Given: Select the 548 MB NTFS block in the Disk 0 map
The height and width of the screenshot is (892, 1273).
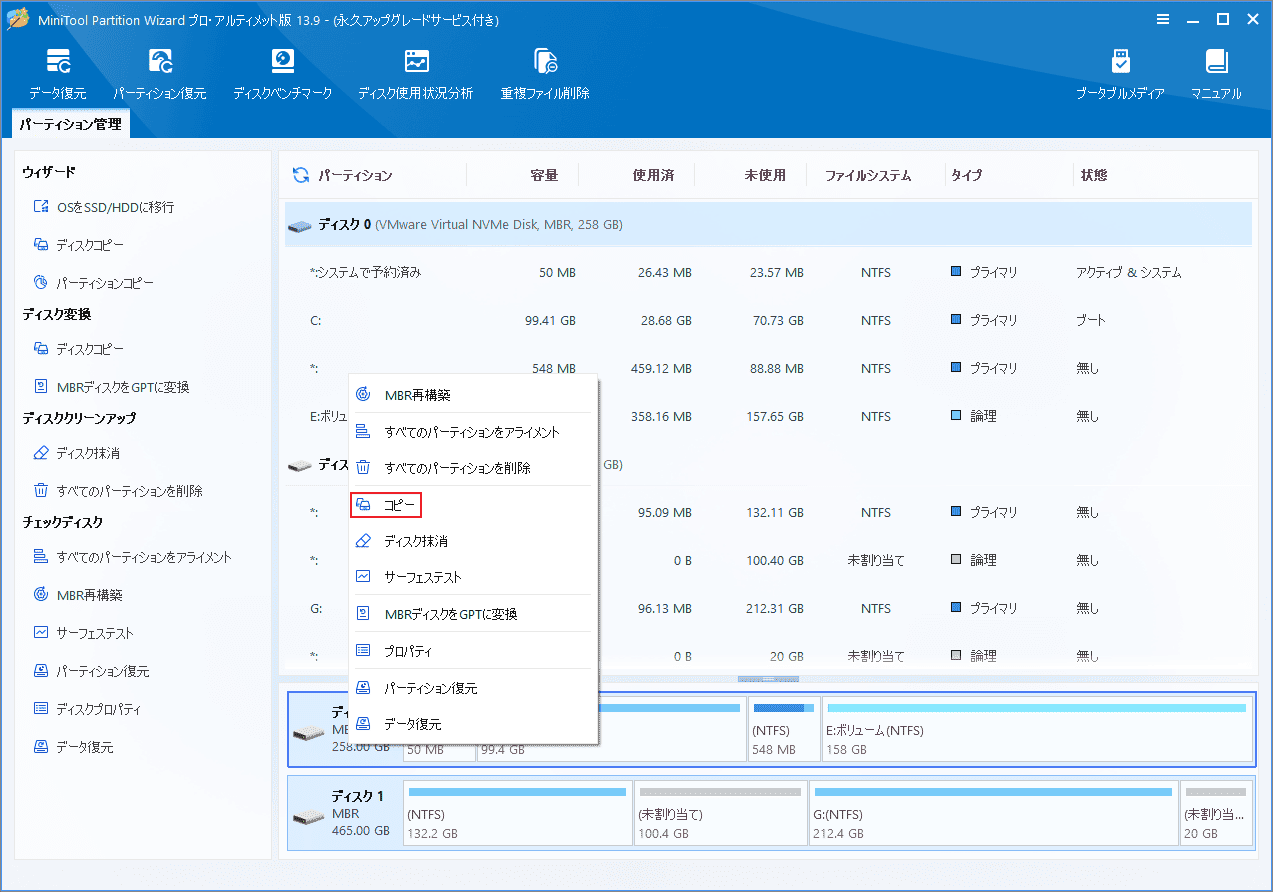Looking at the screenshot, I should [784, 729].
